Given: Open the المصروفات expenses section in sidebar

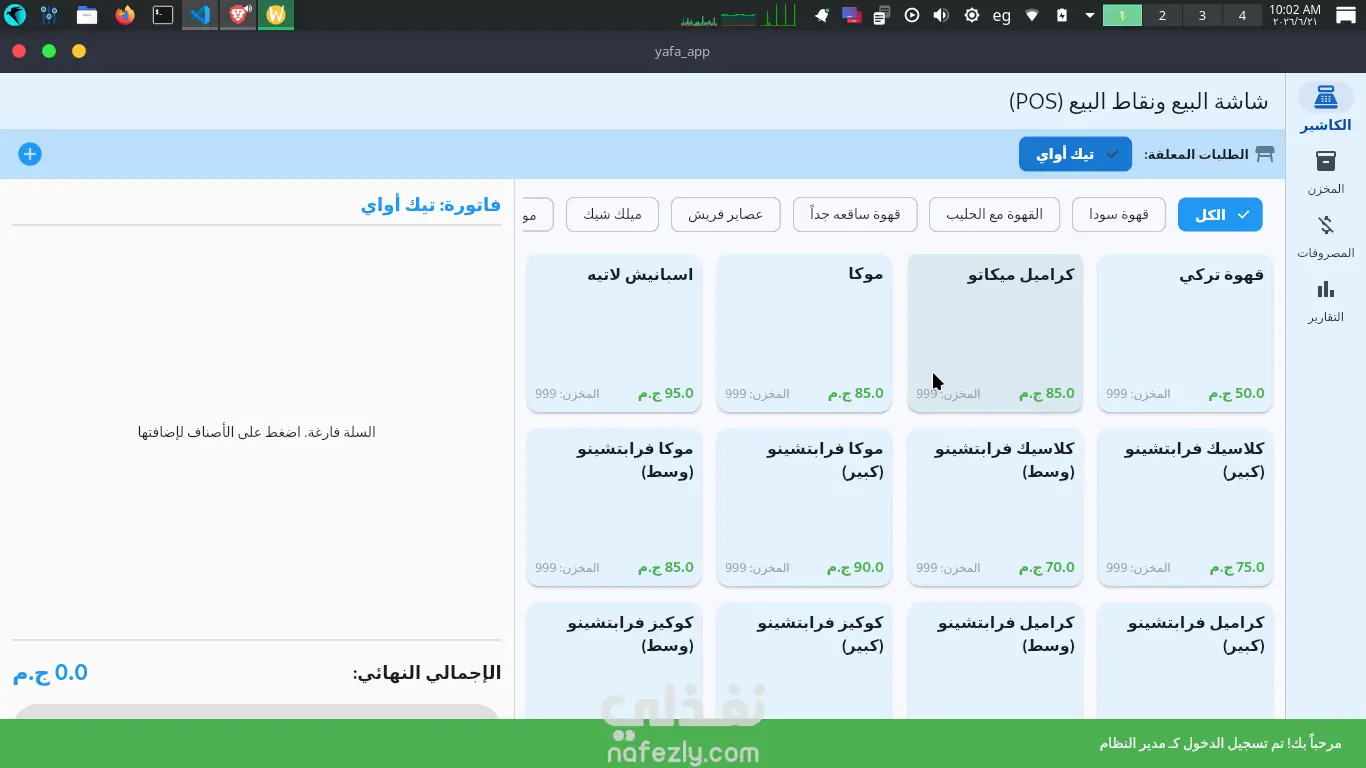Looking at the screenshot, I should point(1326,236).
